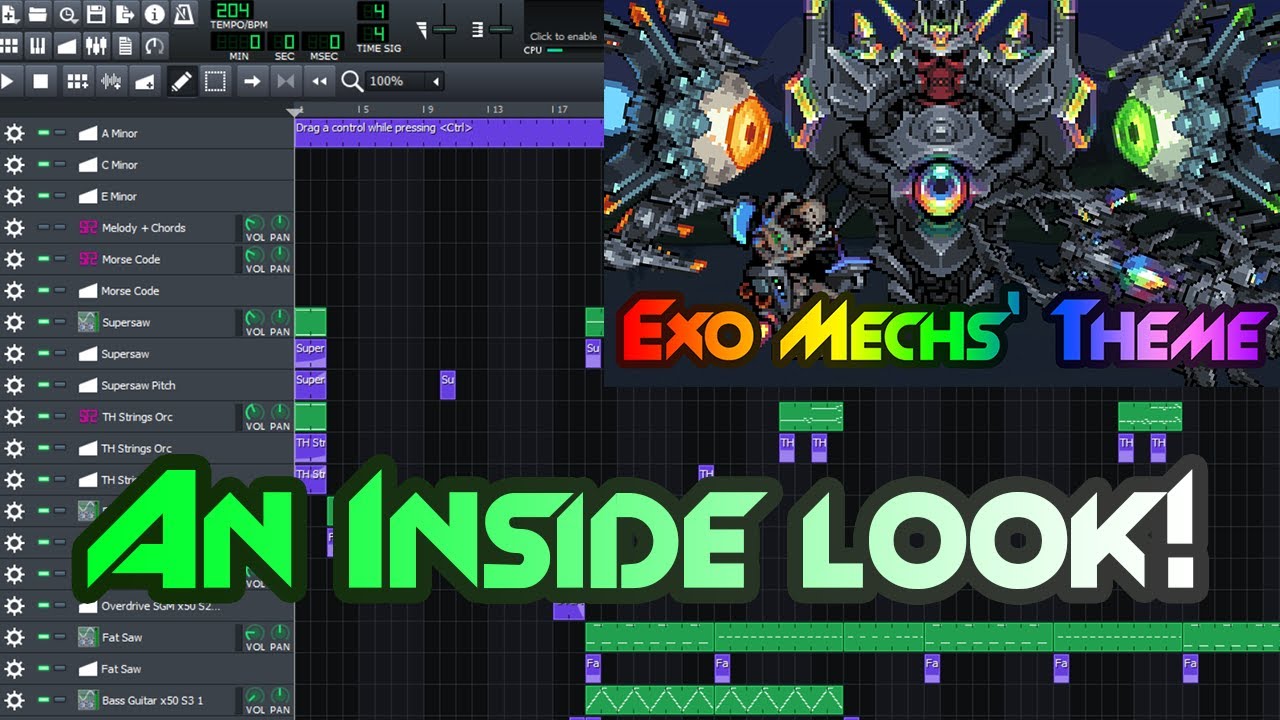Image resolution: width=1280 pixels, height=720 pixels.
Task: Click the time signature numerator field
Action: click(373, 11)
